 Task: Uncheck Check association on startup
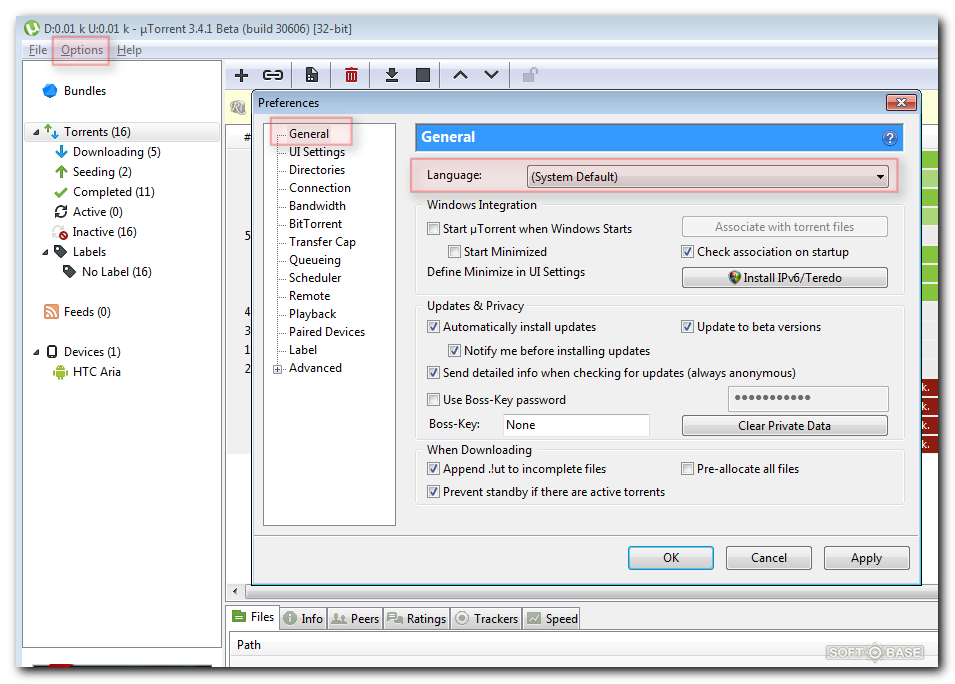tap(688, 252)
